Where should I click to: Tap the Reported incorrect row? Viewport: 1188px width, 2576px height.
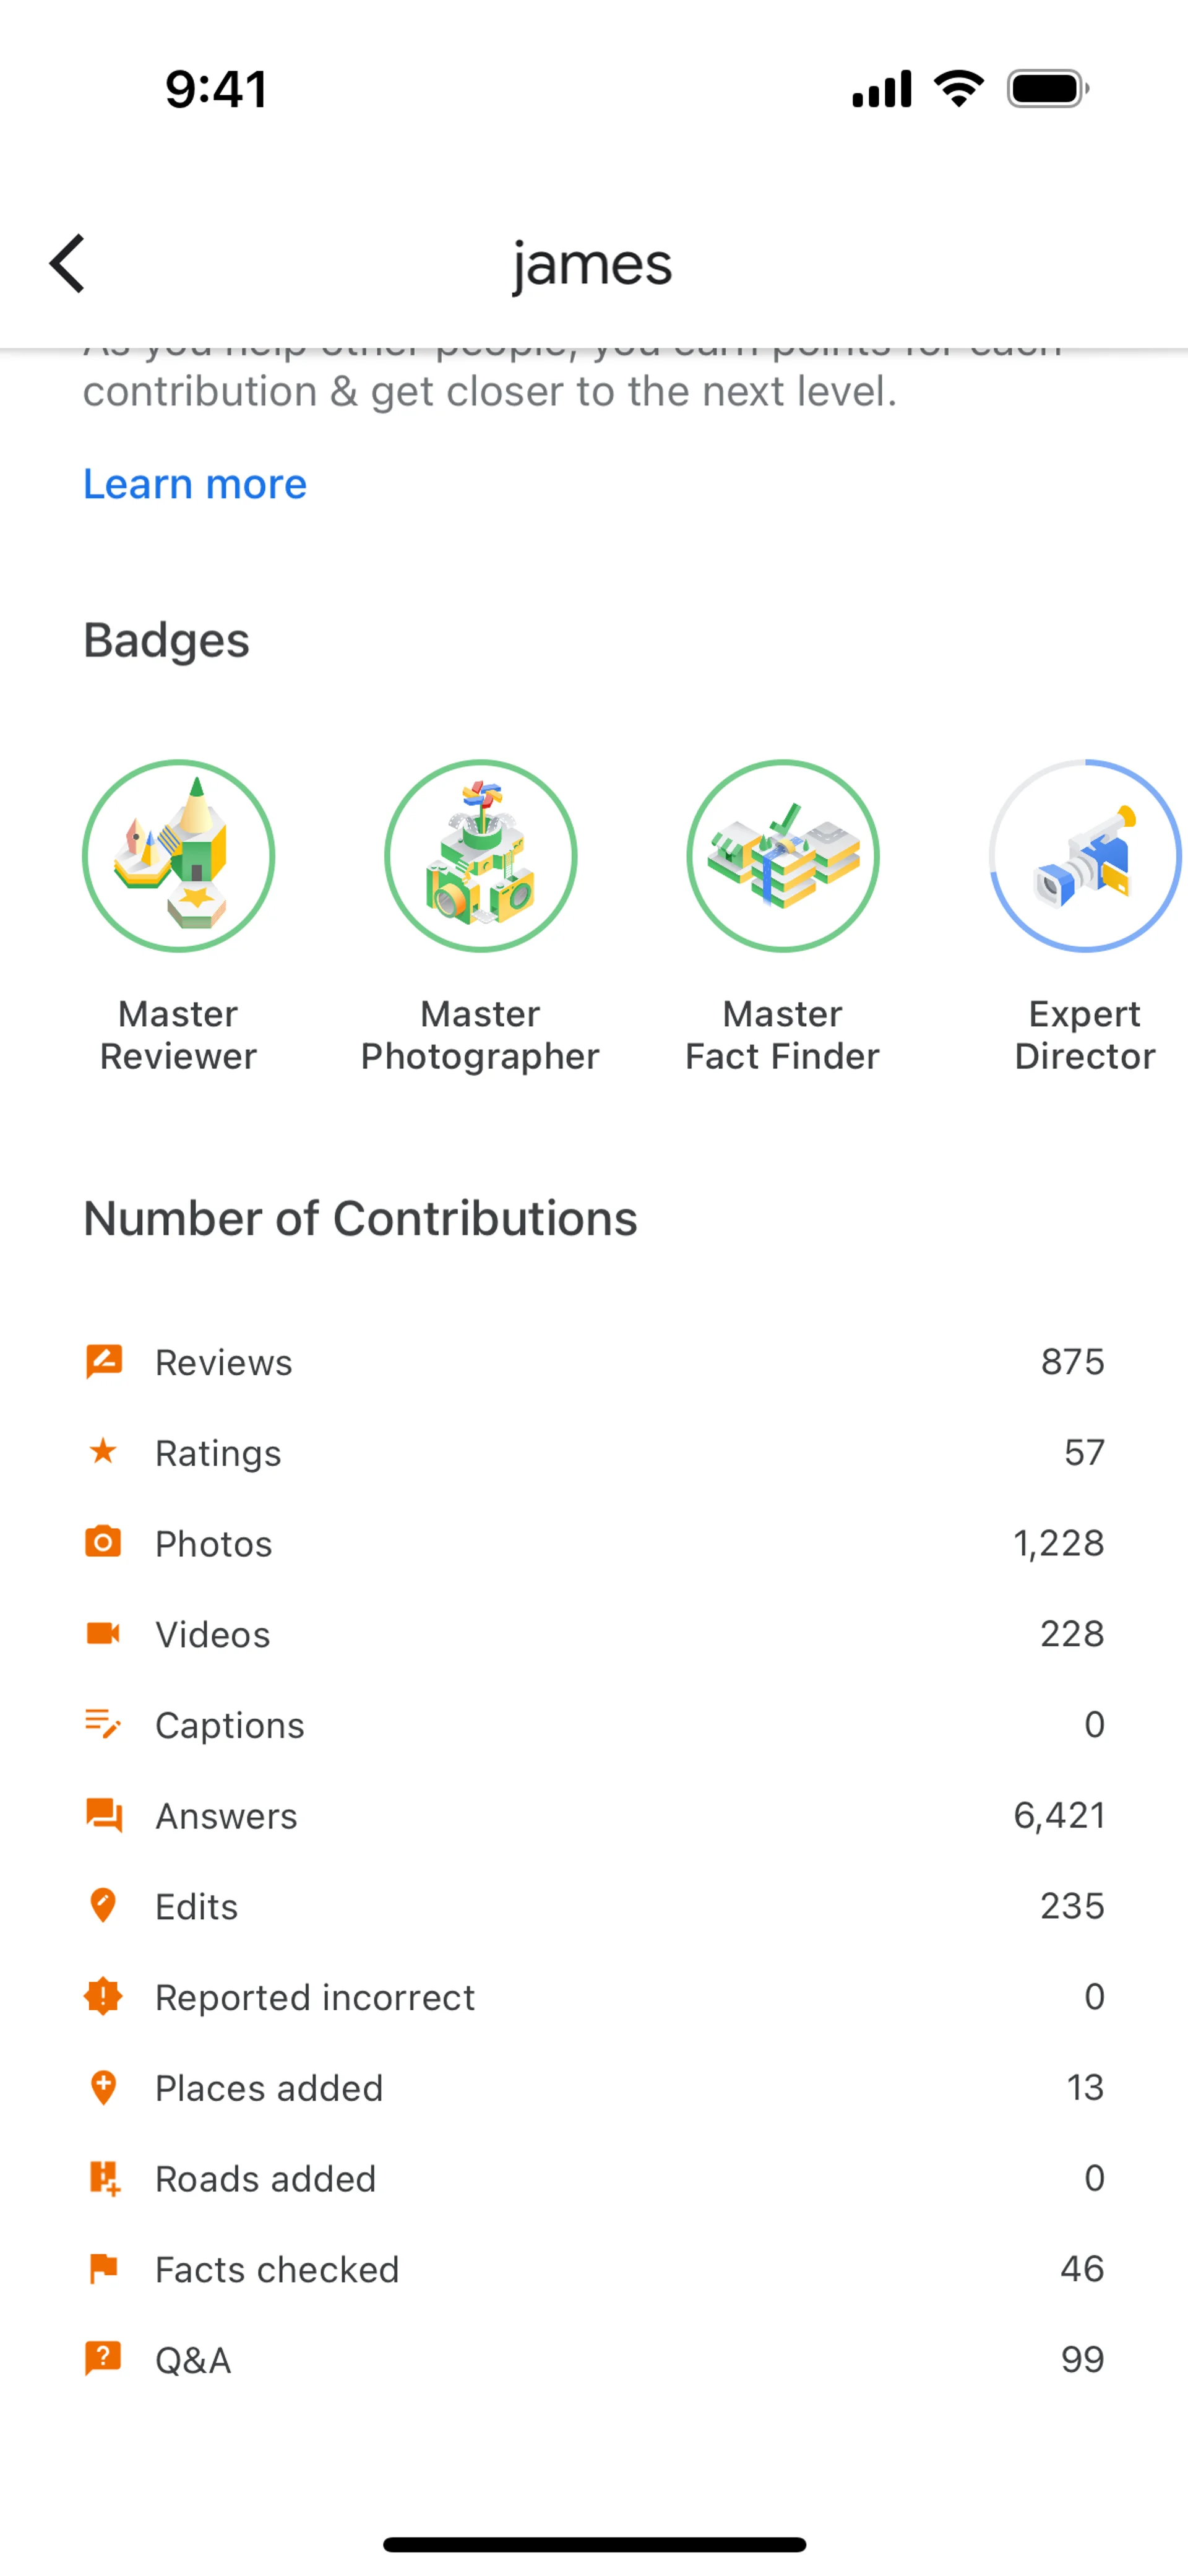pos(594,1997)
